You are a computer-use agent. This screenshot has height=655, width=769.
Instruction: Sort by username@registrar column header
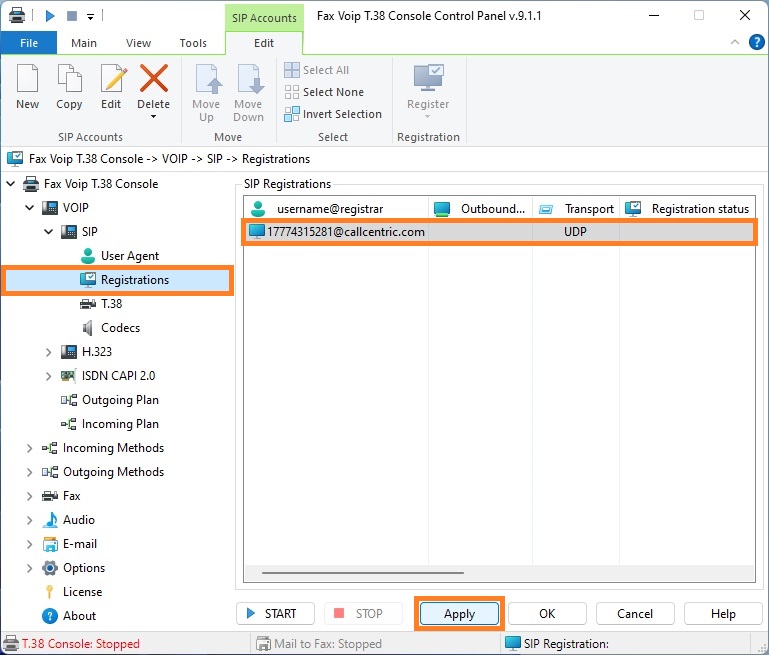(x=336, y=209)
